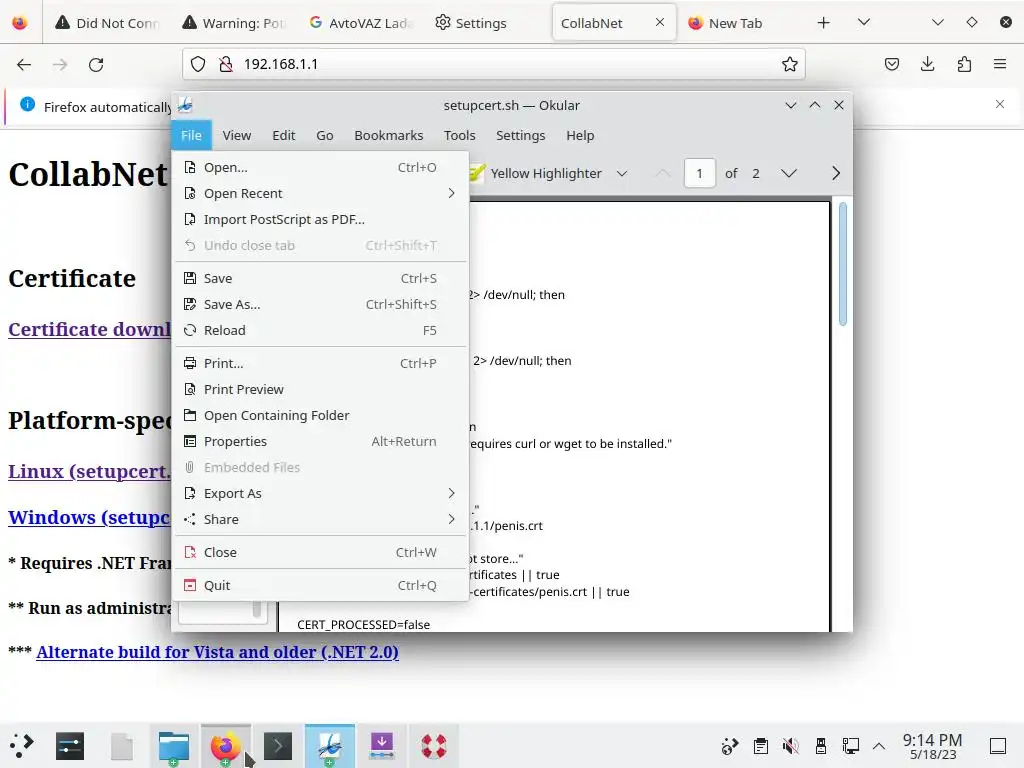Click the insecure connection lock icon
The width and height of the screenshot is (1024, 768).
(x=226, y=64)
